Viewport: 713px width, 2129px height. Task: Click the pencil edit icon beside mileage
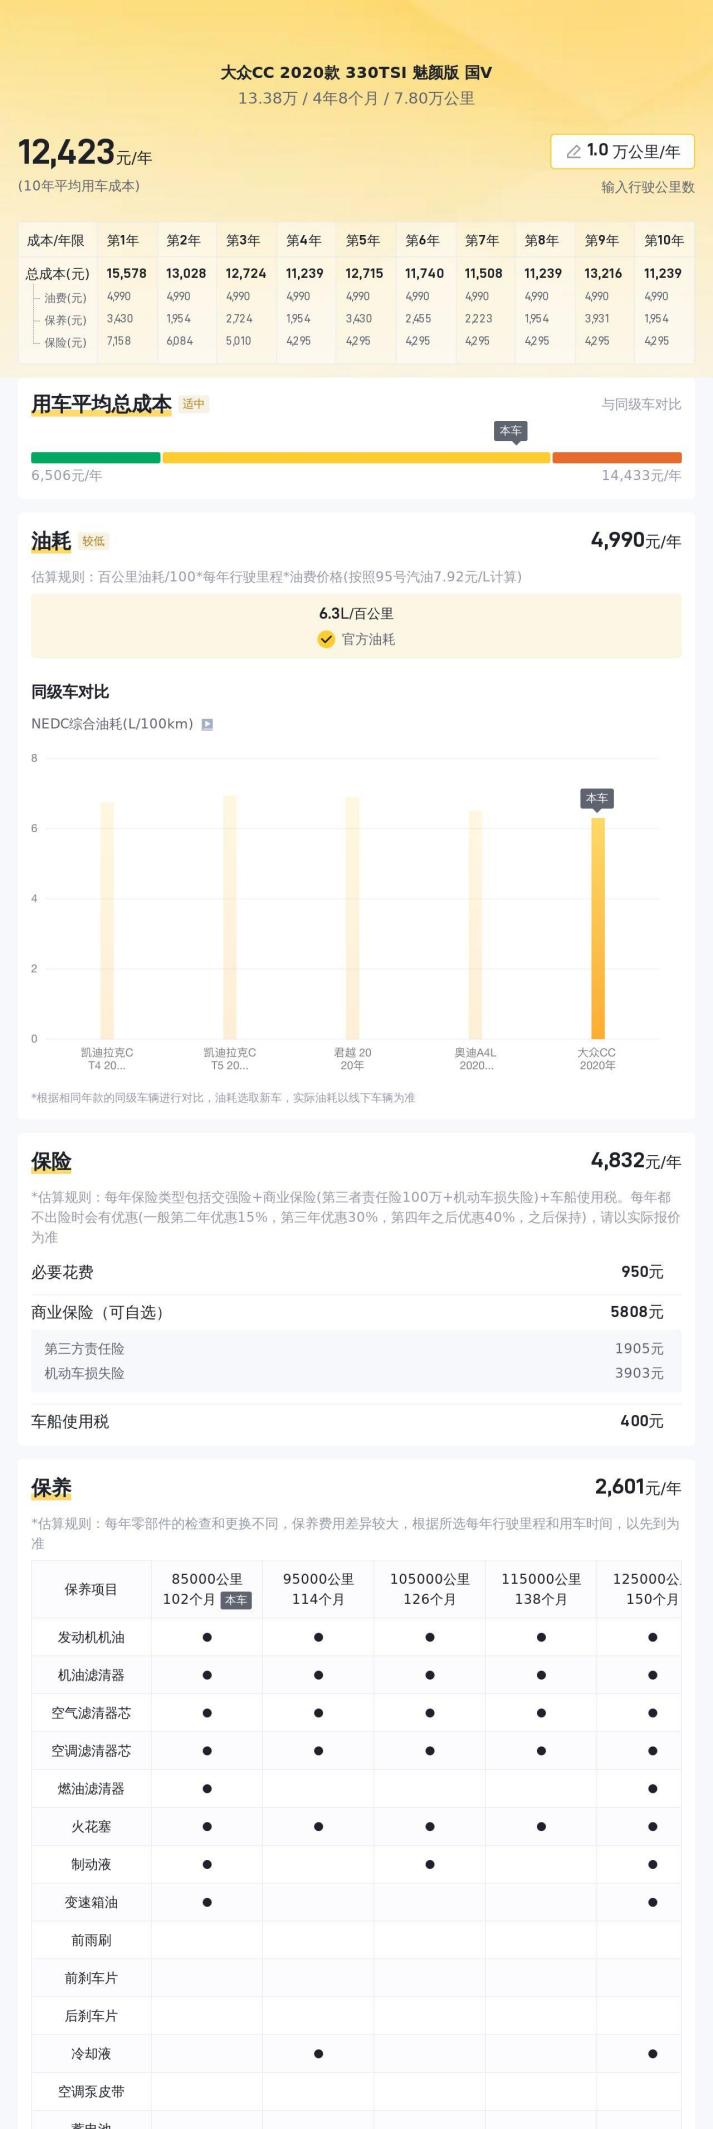573,152
